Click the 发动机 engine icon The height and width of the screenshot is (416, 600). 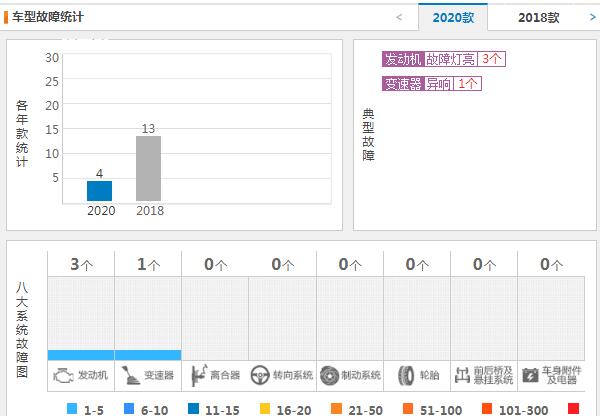(x=64, y=375)
